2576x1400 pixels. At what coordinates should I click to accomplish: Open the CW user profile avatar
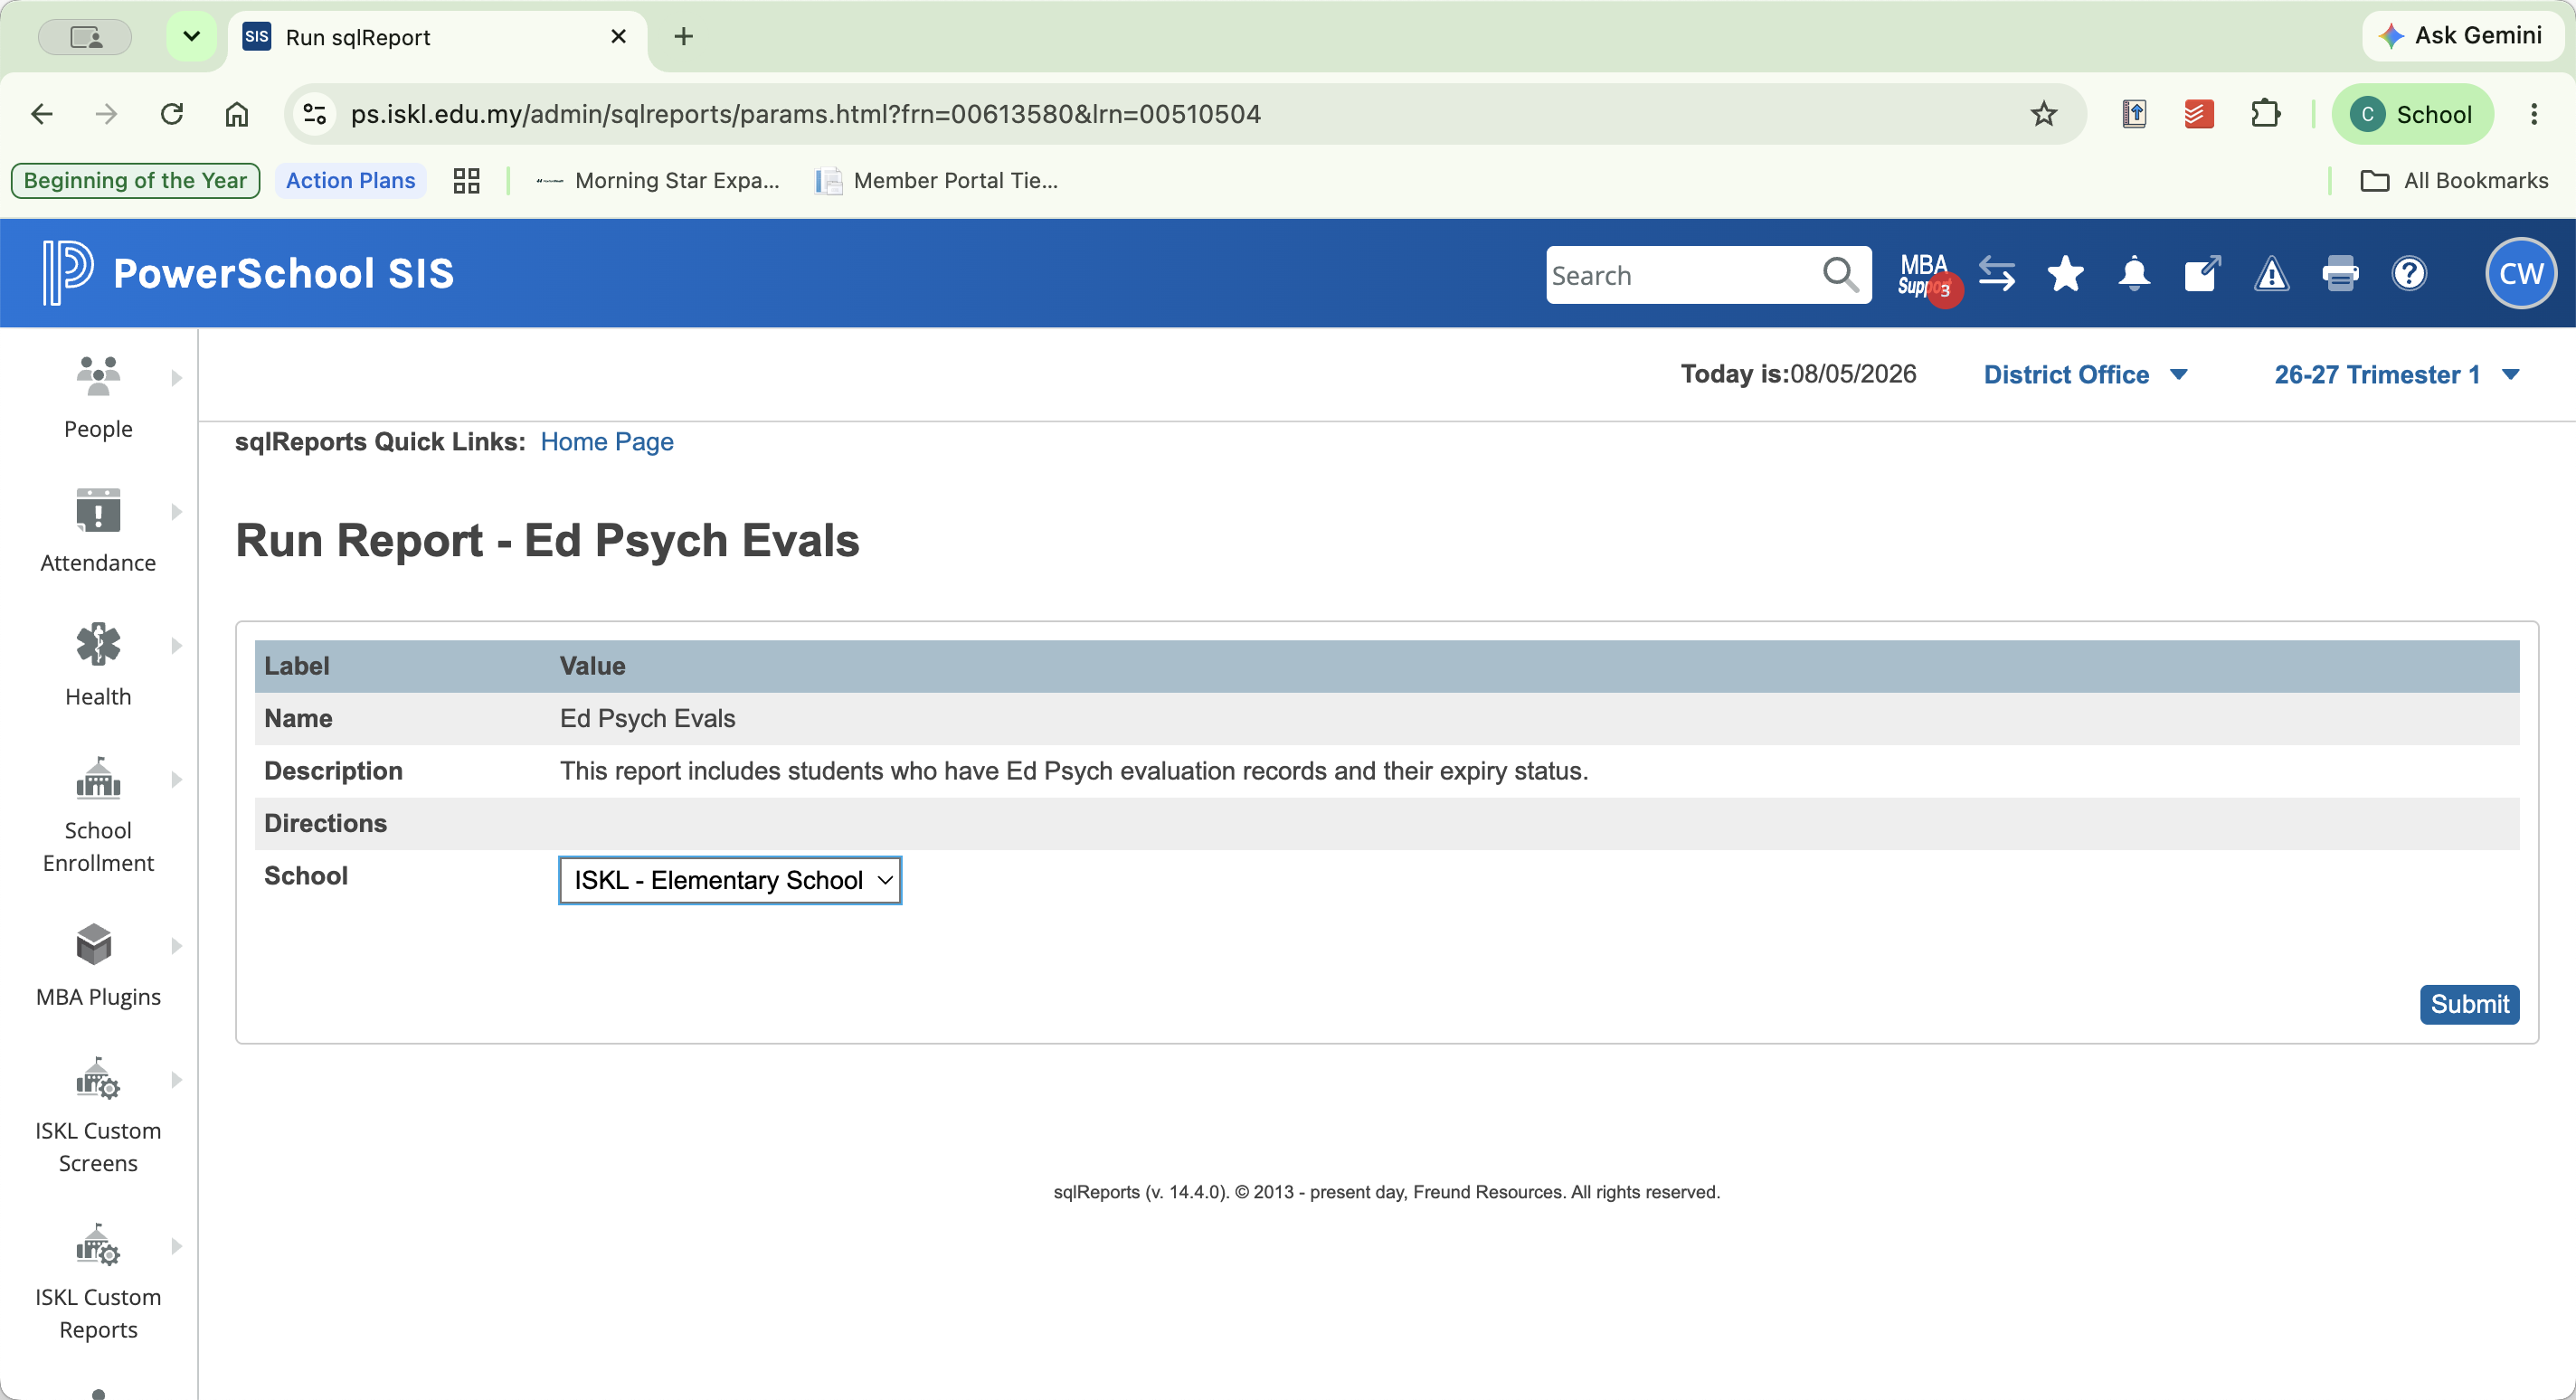point(2521,273)
